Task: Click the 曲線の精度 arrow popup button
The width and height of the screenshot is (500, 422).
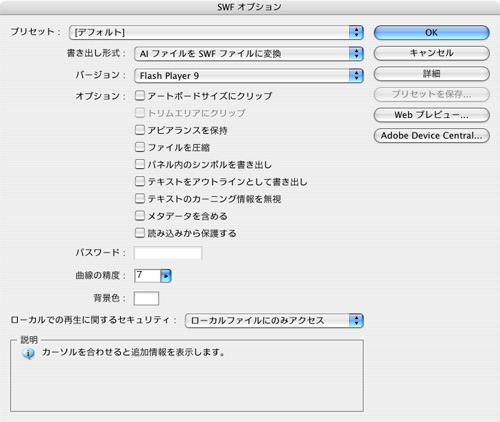Action: pos(166,276)
